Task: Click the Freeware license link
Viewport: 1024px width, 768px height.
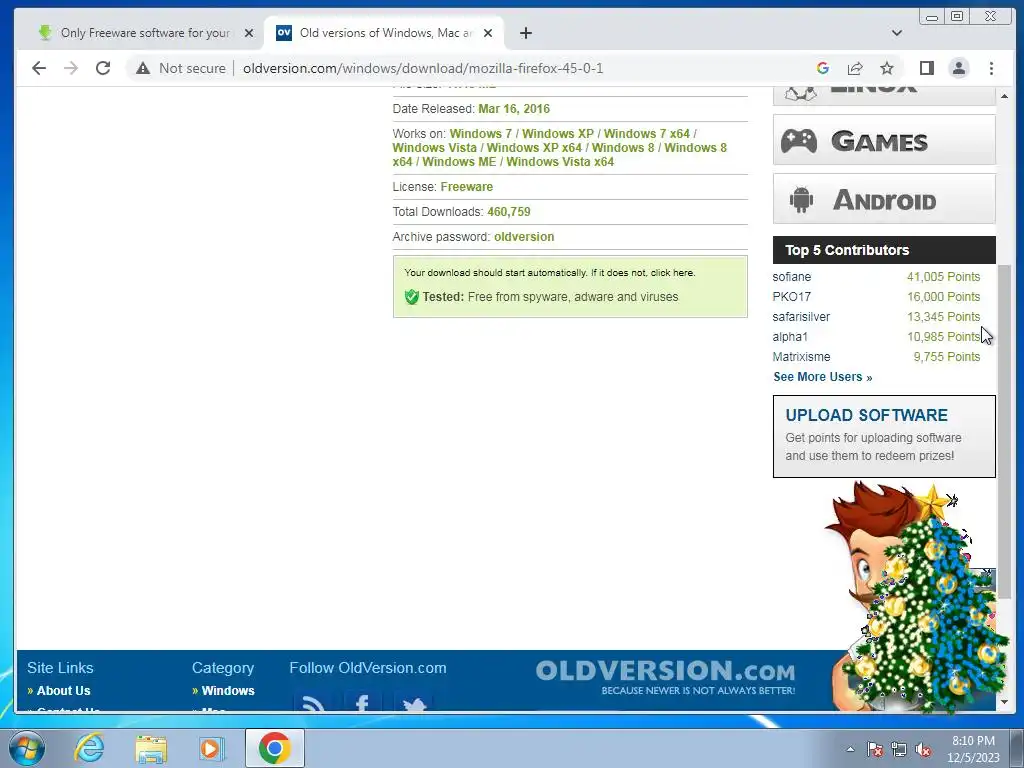Action: (466, 187)
